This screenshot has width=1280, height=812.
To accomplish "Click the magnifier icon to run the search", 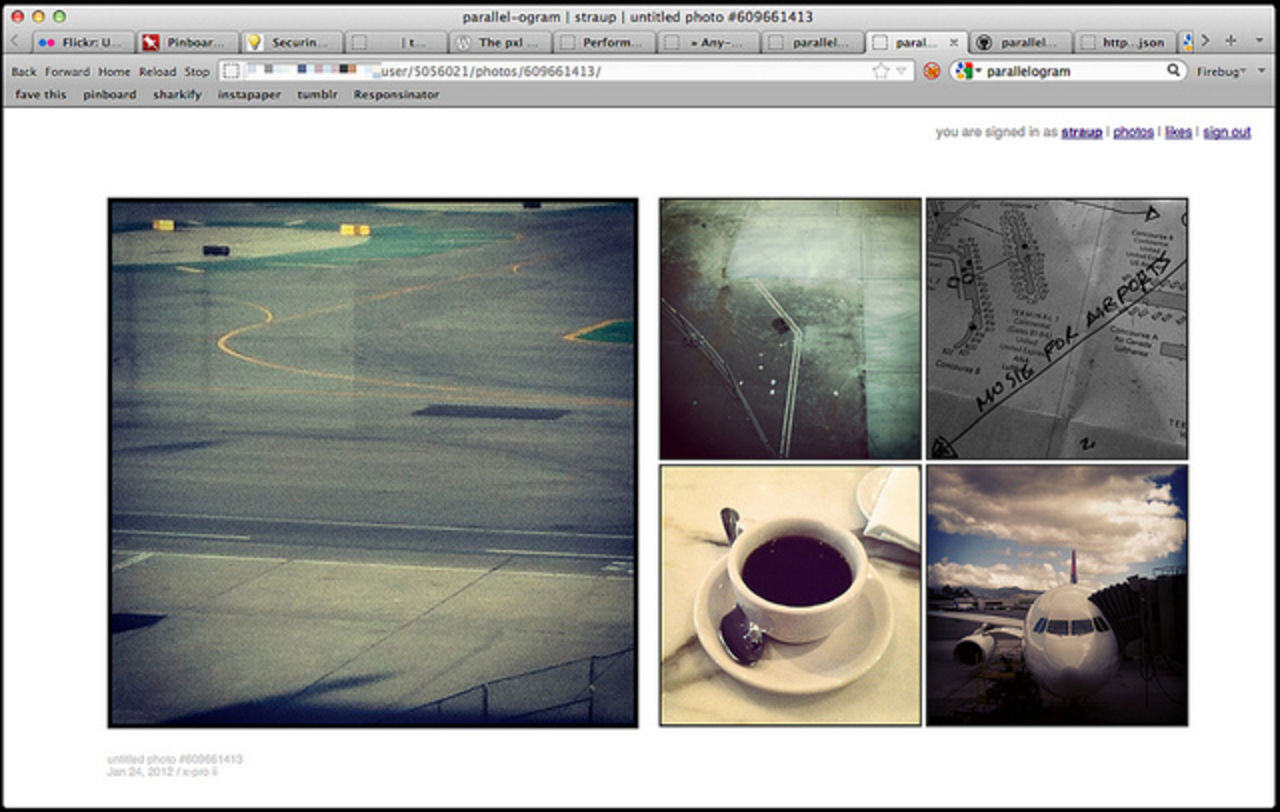I will coord(1173,71).
